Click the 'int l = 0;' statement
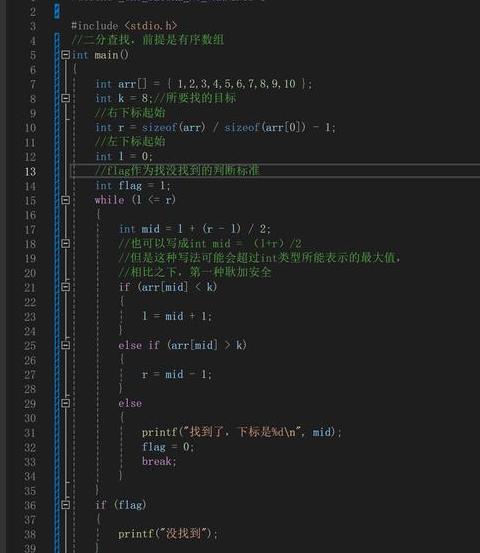This screenshot has width=480, height=553. pyautogui.click(x=124, y=156)
